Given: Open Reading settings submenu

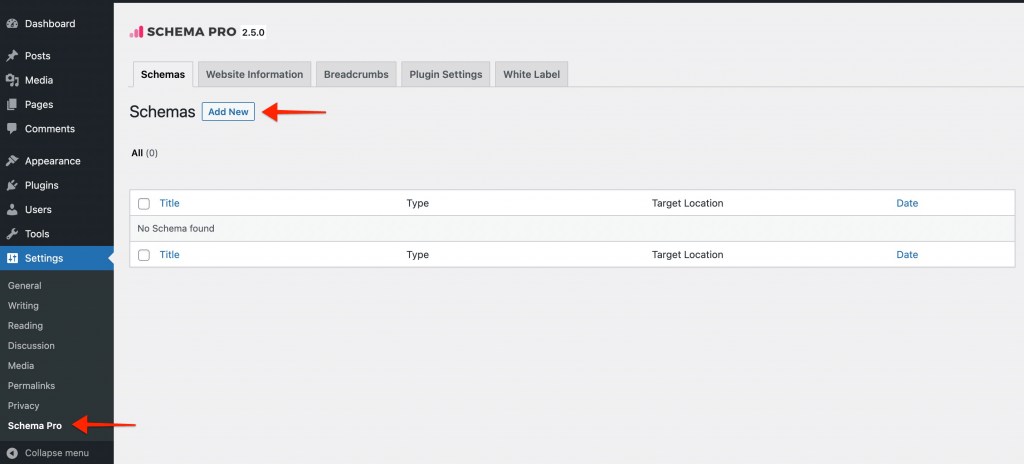Looking at the screenshot, I should [25, 325].
